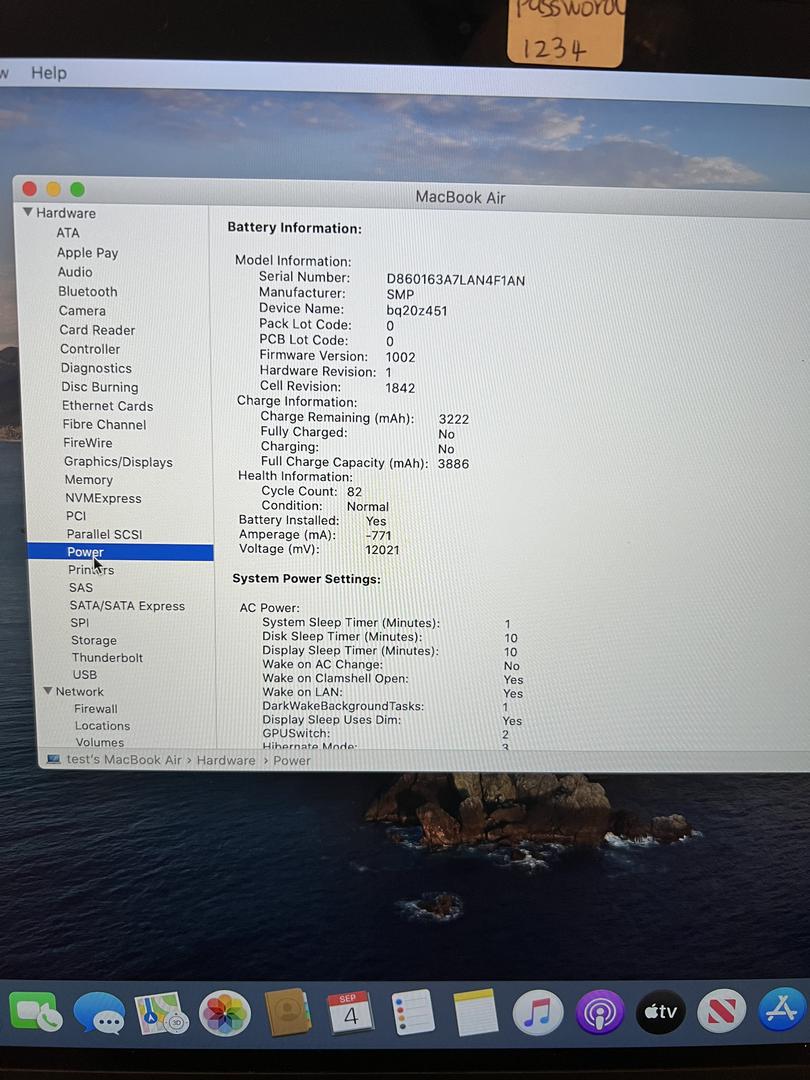Image resolution: width=810 pixels, height=1080 pixels.
Task: Select ATA in the sidebar
Action: tap(68, 233)
